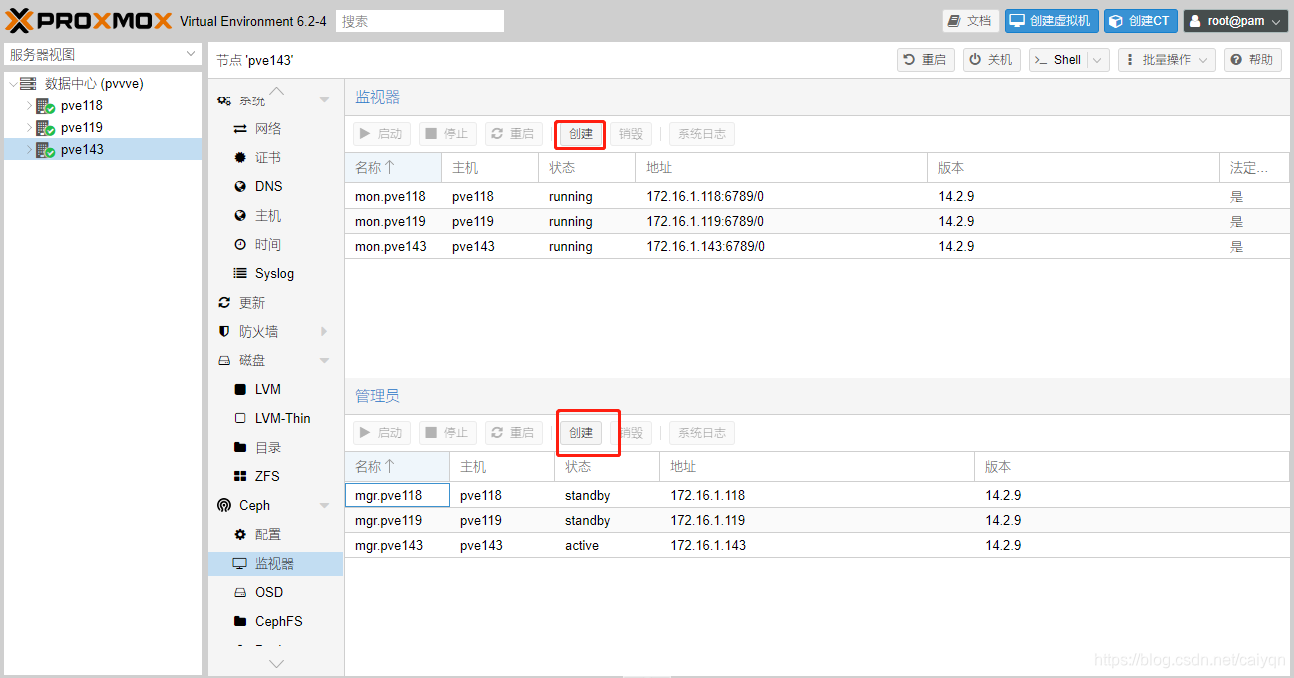Click 创建CT to create a container
The width and height of the screenshot is (1294, 678).
(x=1141, y=21)
